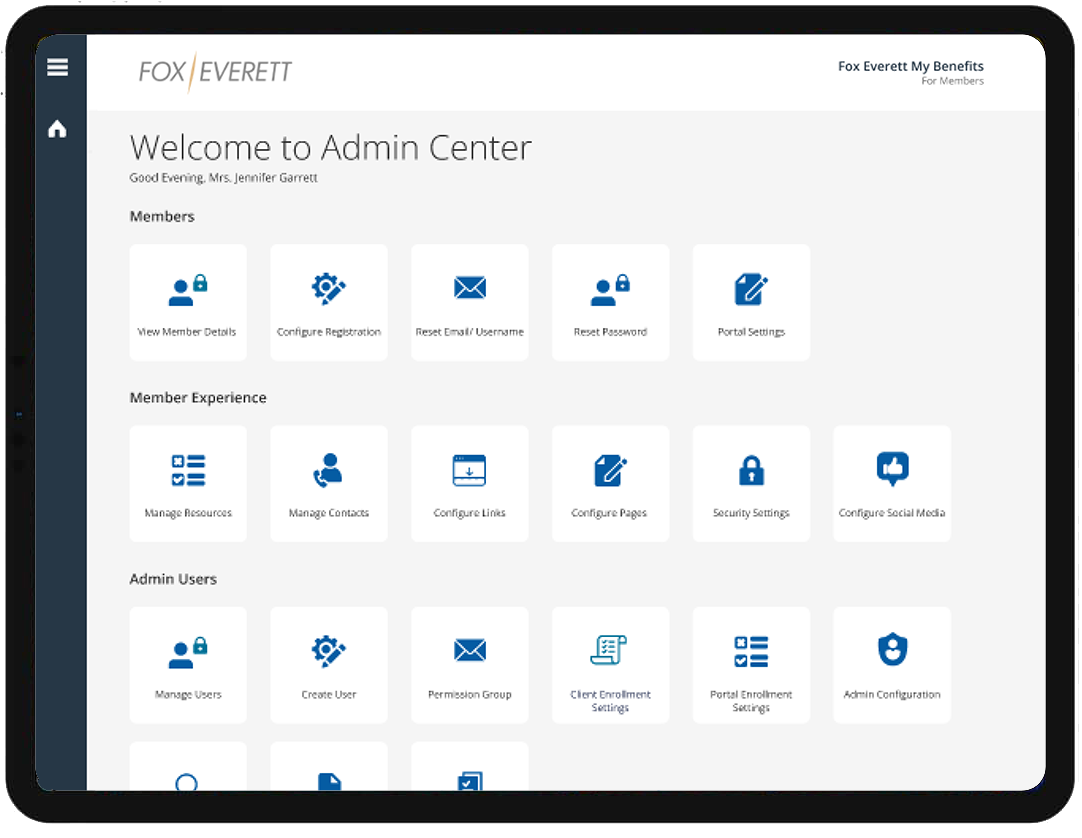Open Configure Social Media thumbs-up icon
Screen dimensions: 1082x838
[892, 469]
